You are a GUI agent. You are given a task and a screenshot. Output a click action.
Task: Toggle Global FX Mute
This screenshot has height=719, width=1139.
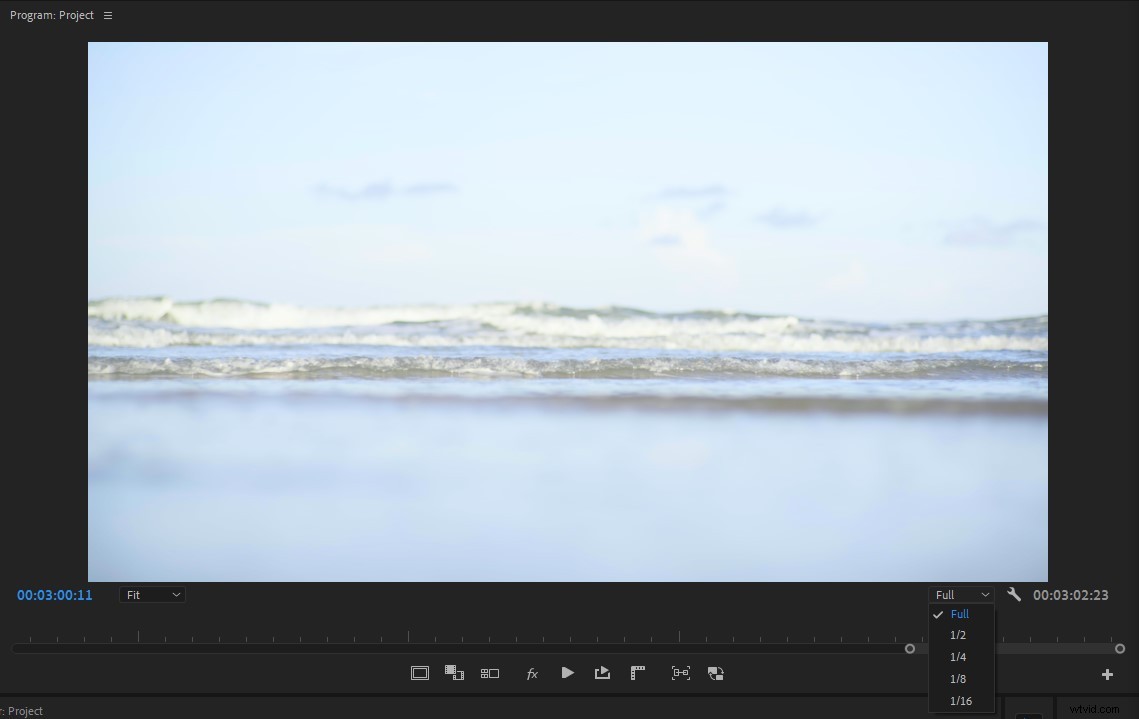pyautogui.click(x=532, y=673)
